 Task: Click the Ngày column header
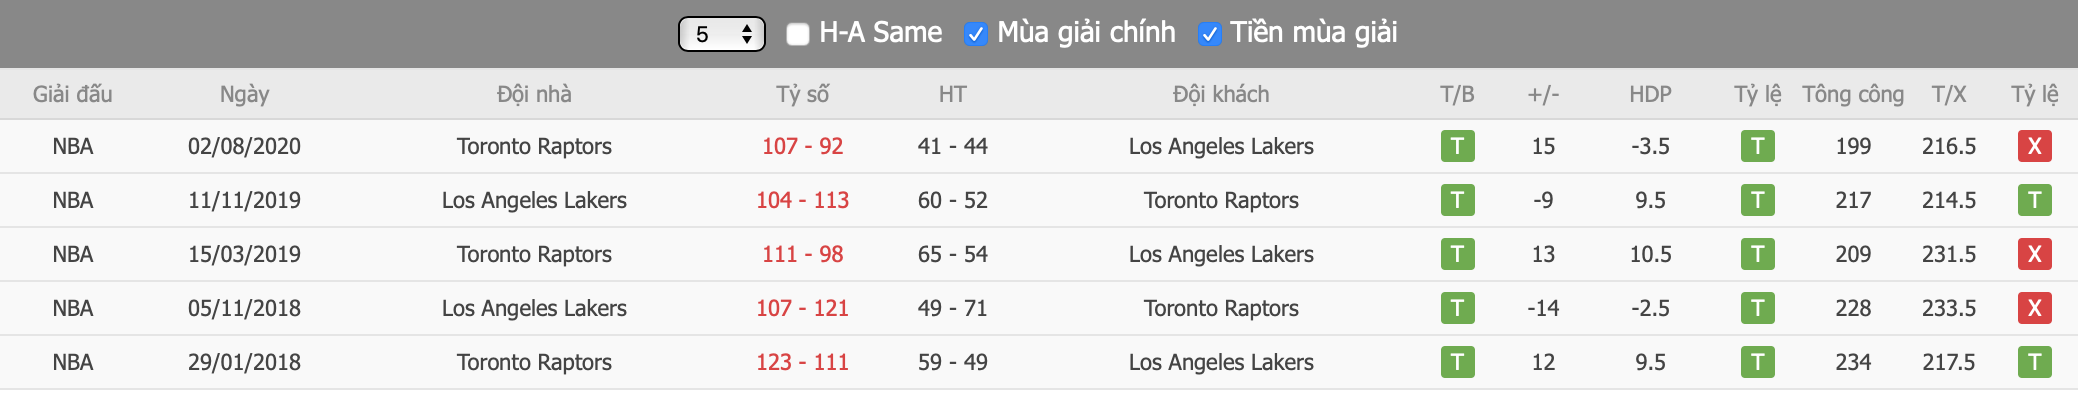244,94
